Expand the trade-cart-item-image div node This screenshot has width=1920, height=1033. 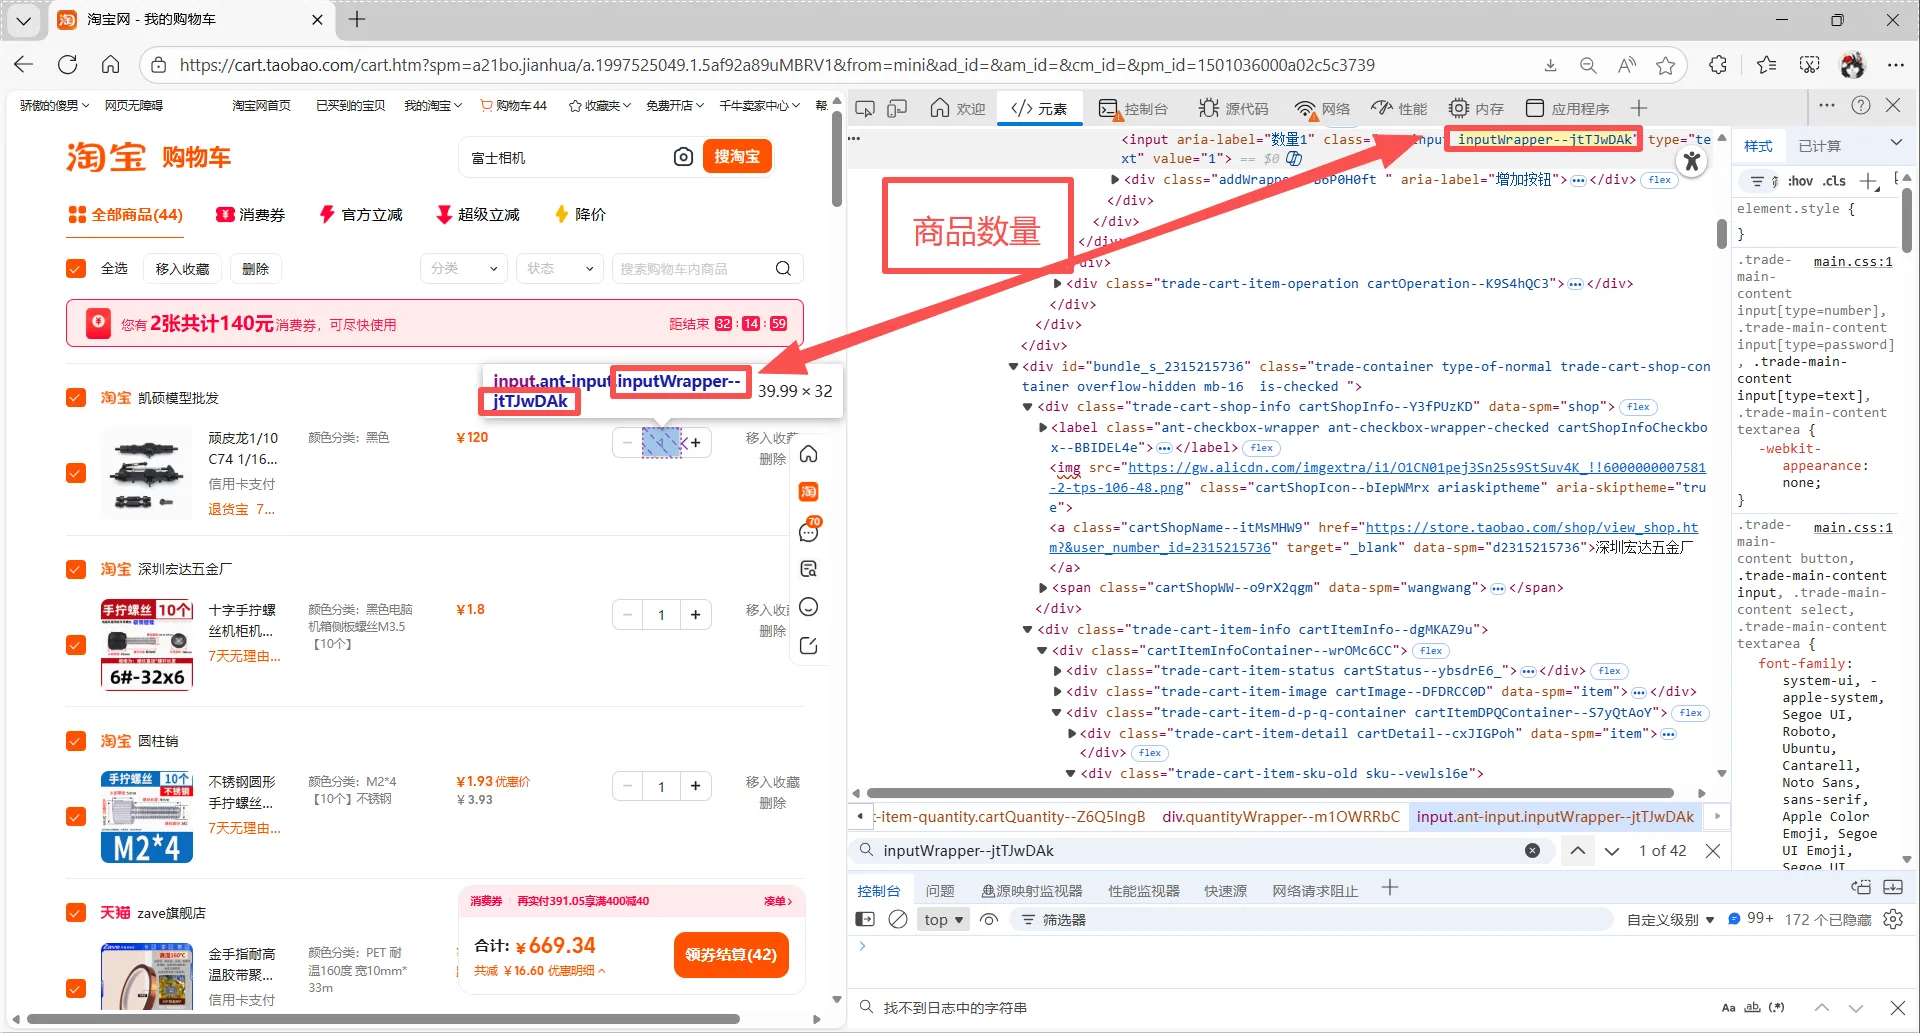(x=1057, y=691)
